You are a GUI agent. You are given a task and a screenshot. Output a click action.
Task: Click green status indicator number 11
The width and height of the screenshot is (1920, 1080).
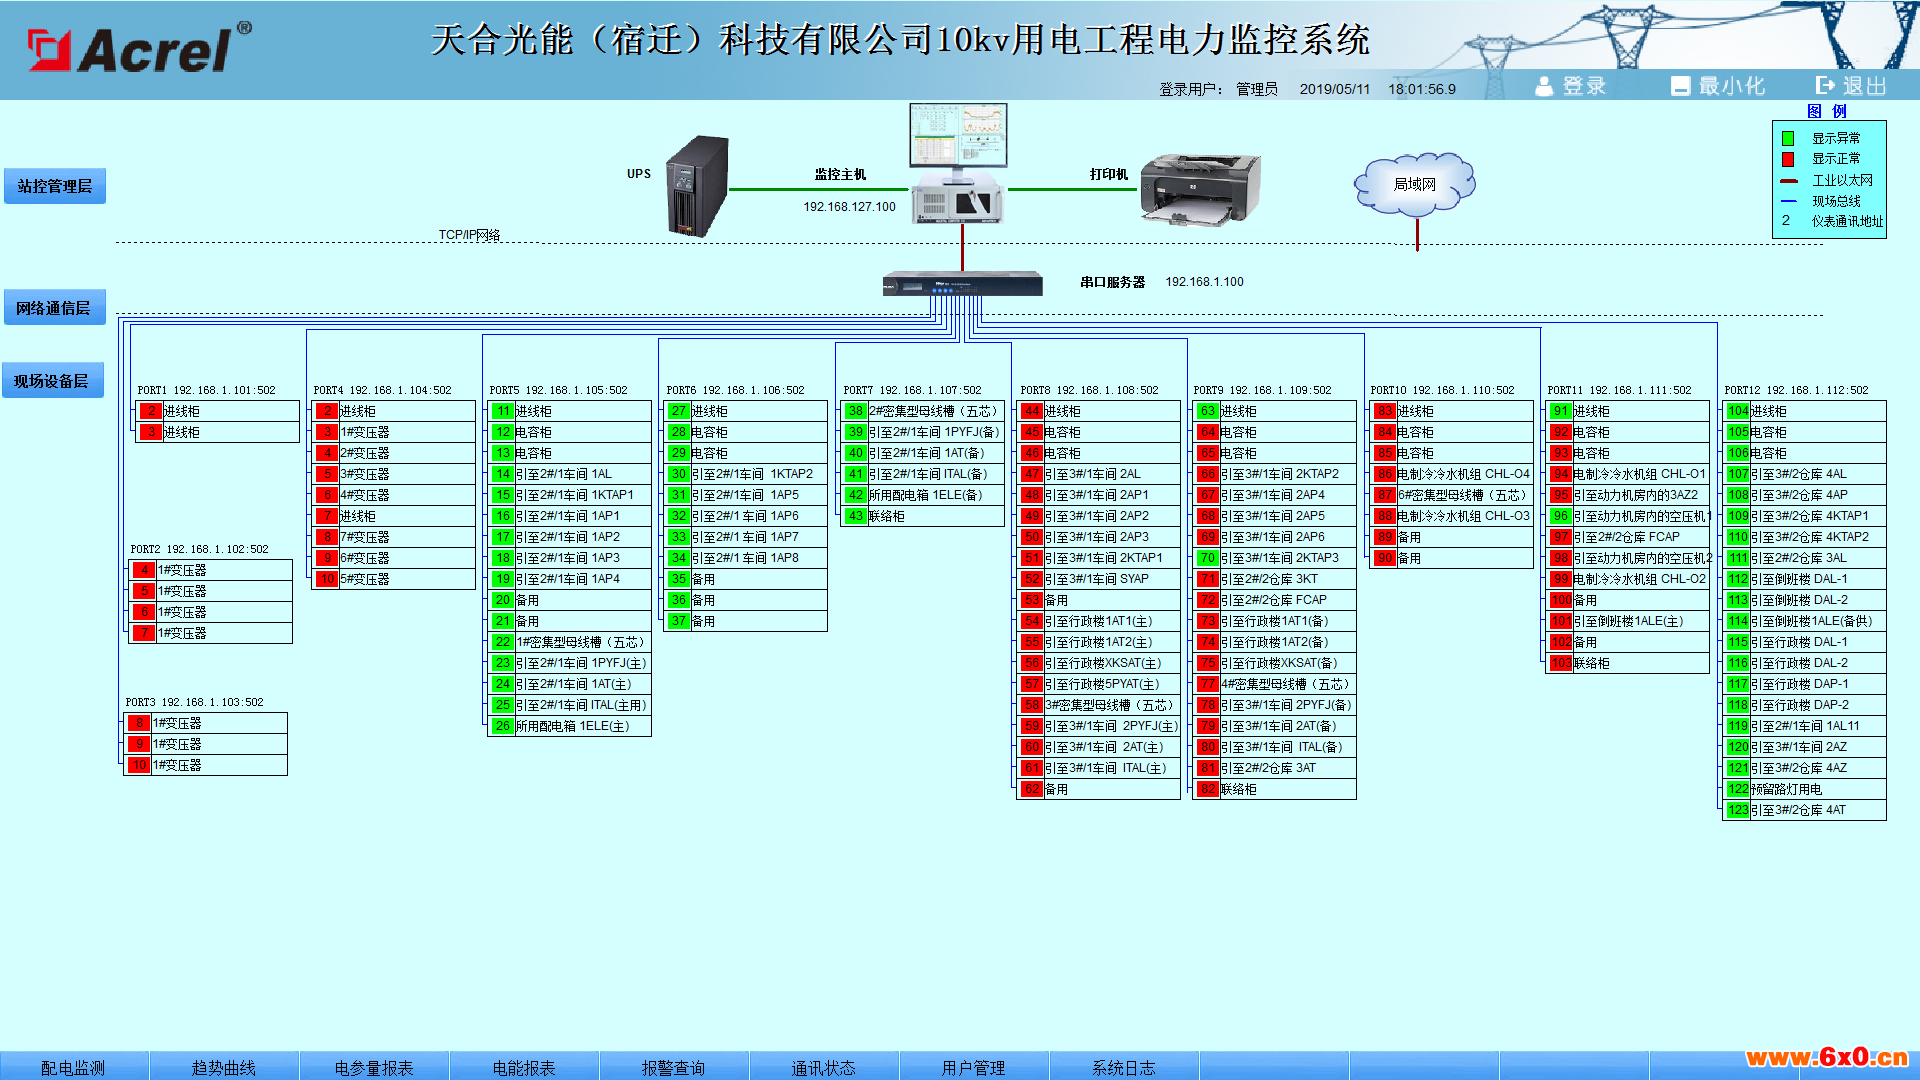[x=502, y=411]
